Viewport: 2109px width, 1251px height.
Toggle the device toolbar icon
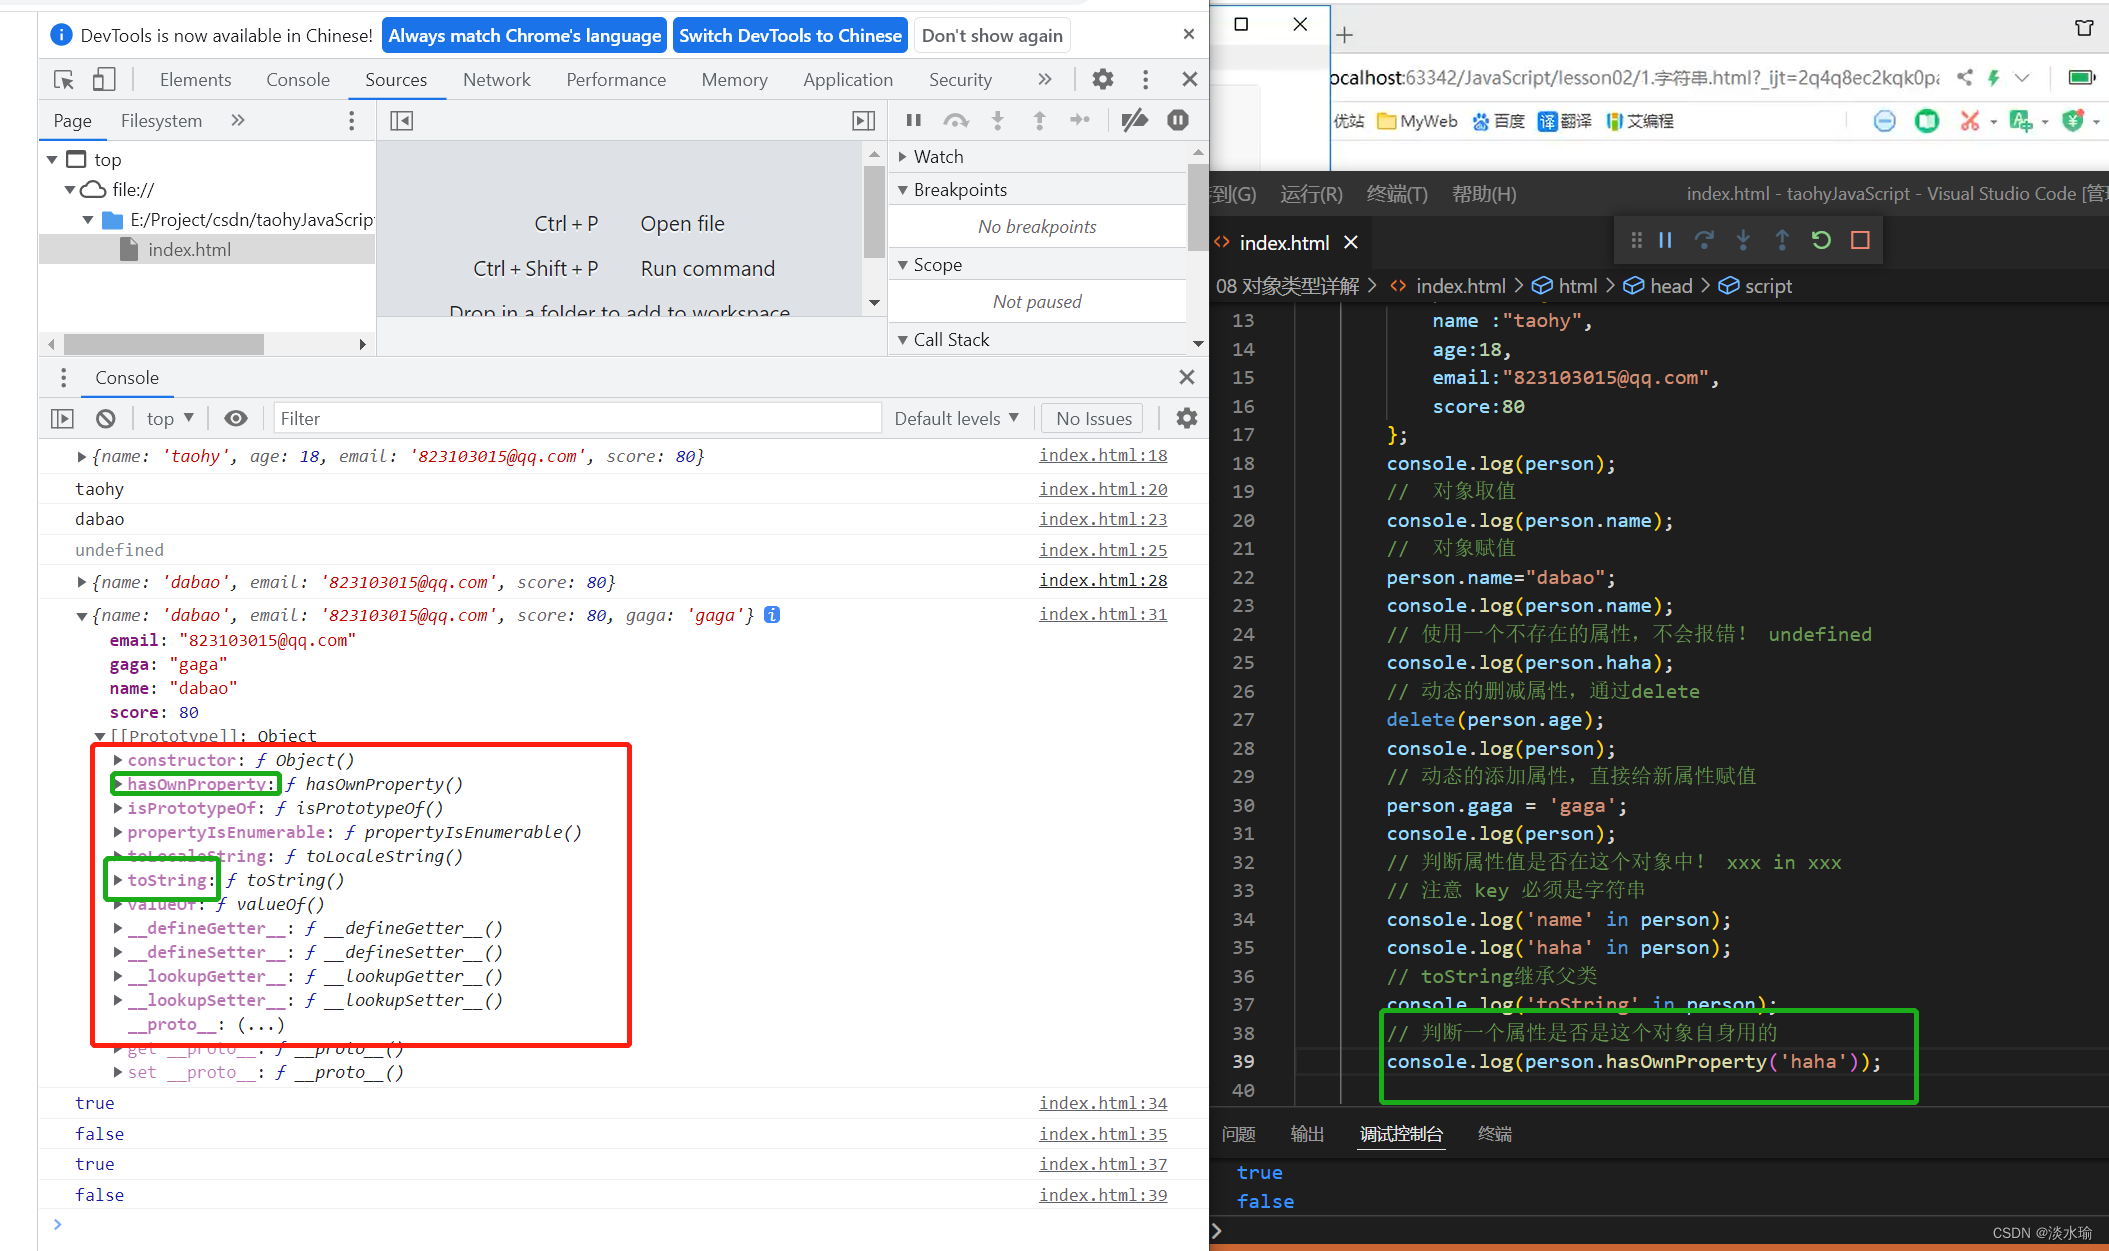point(104,80)
